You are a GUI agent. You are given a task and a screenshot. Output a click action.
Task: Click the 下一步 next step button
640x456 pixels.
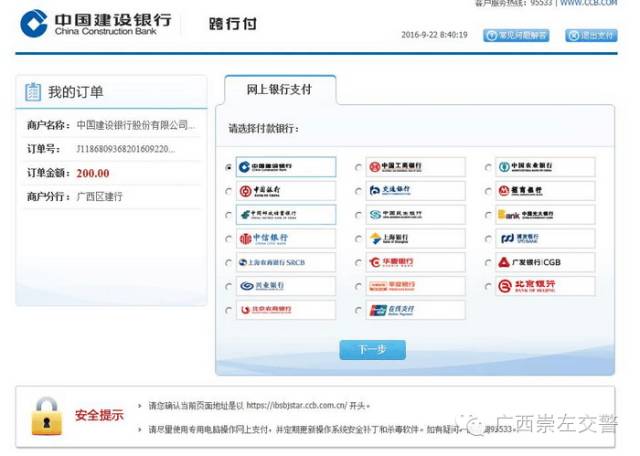pyautogui.click(x=372, y=350)
